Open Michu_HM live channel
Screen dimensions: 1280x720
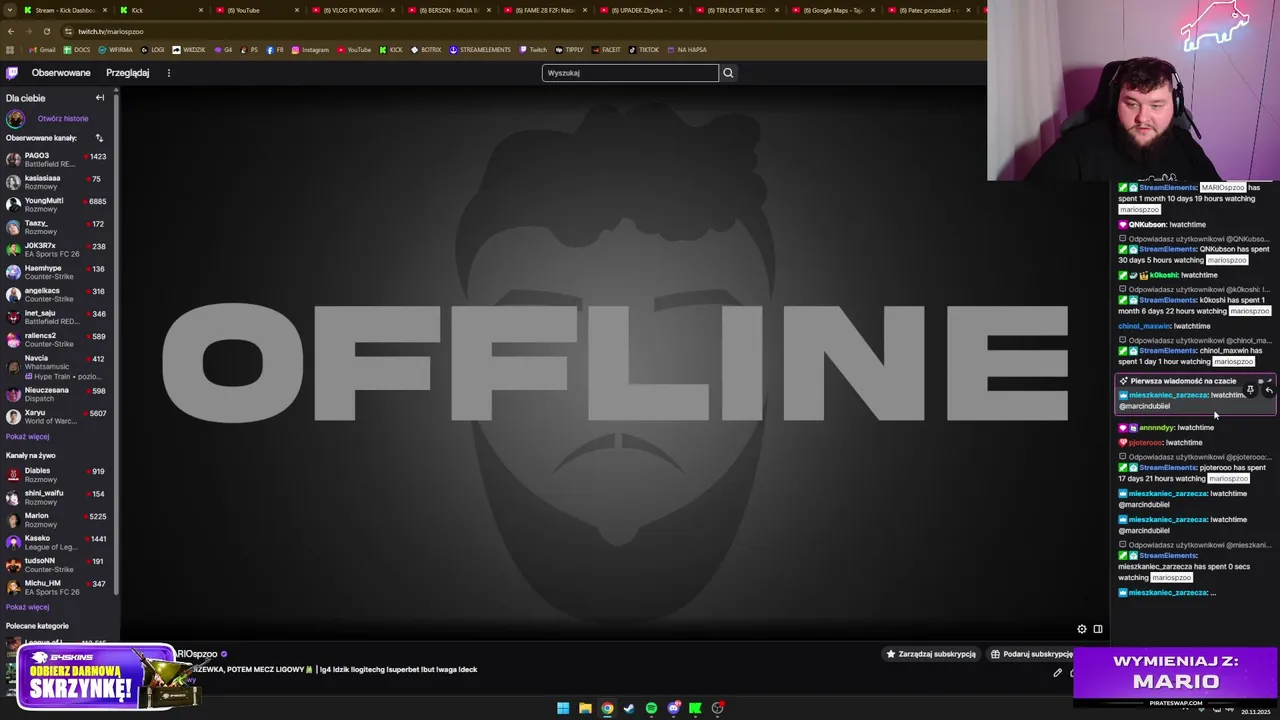58,587
